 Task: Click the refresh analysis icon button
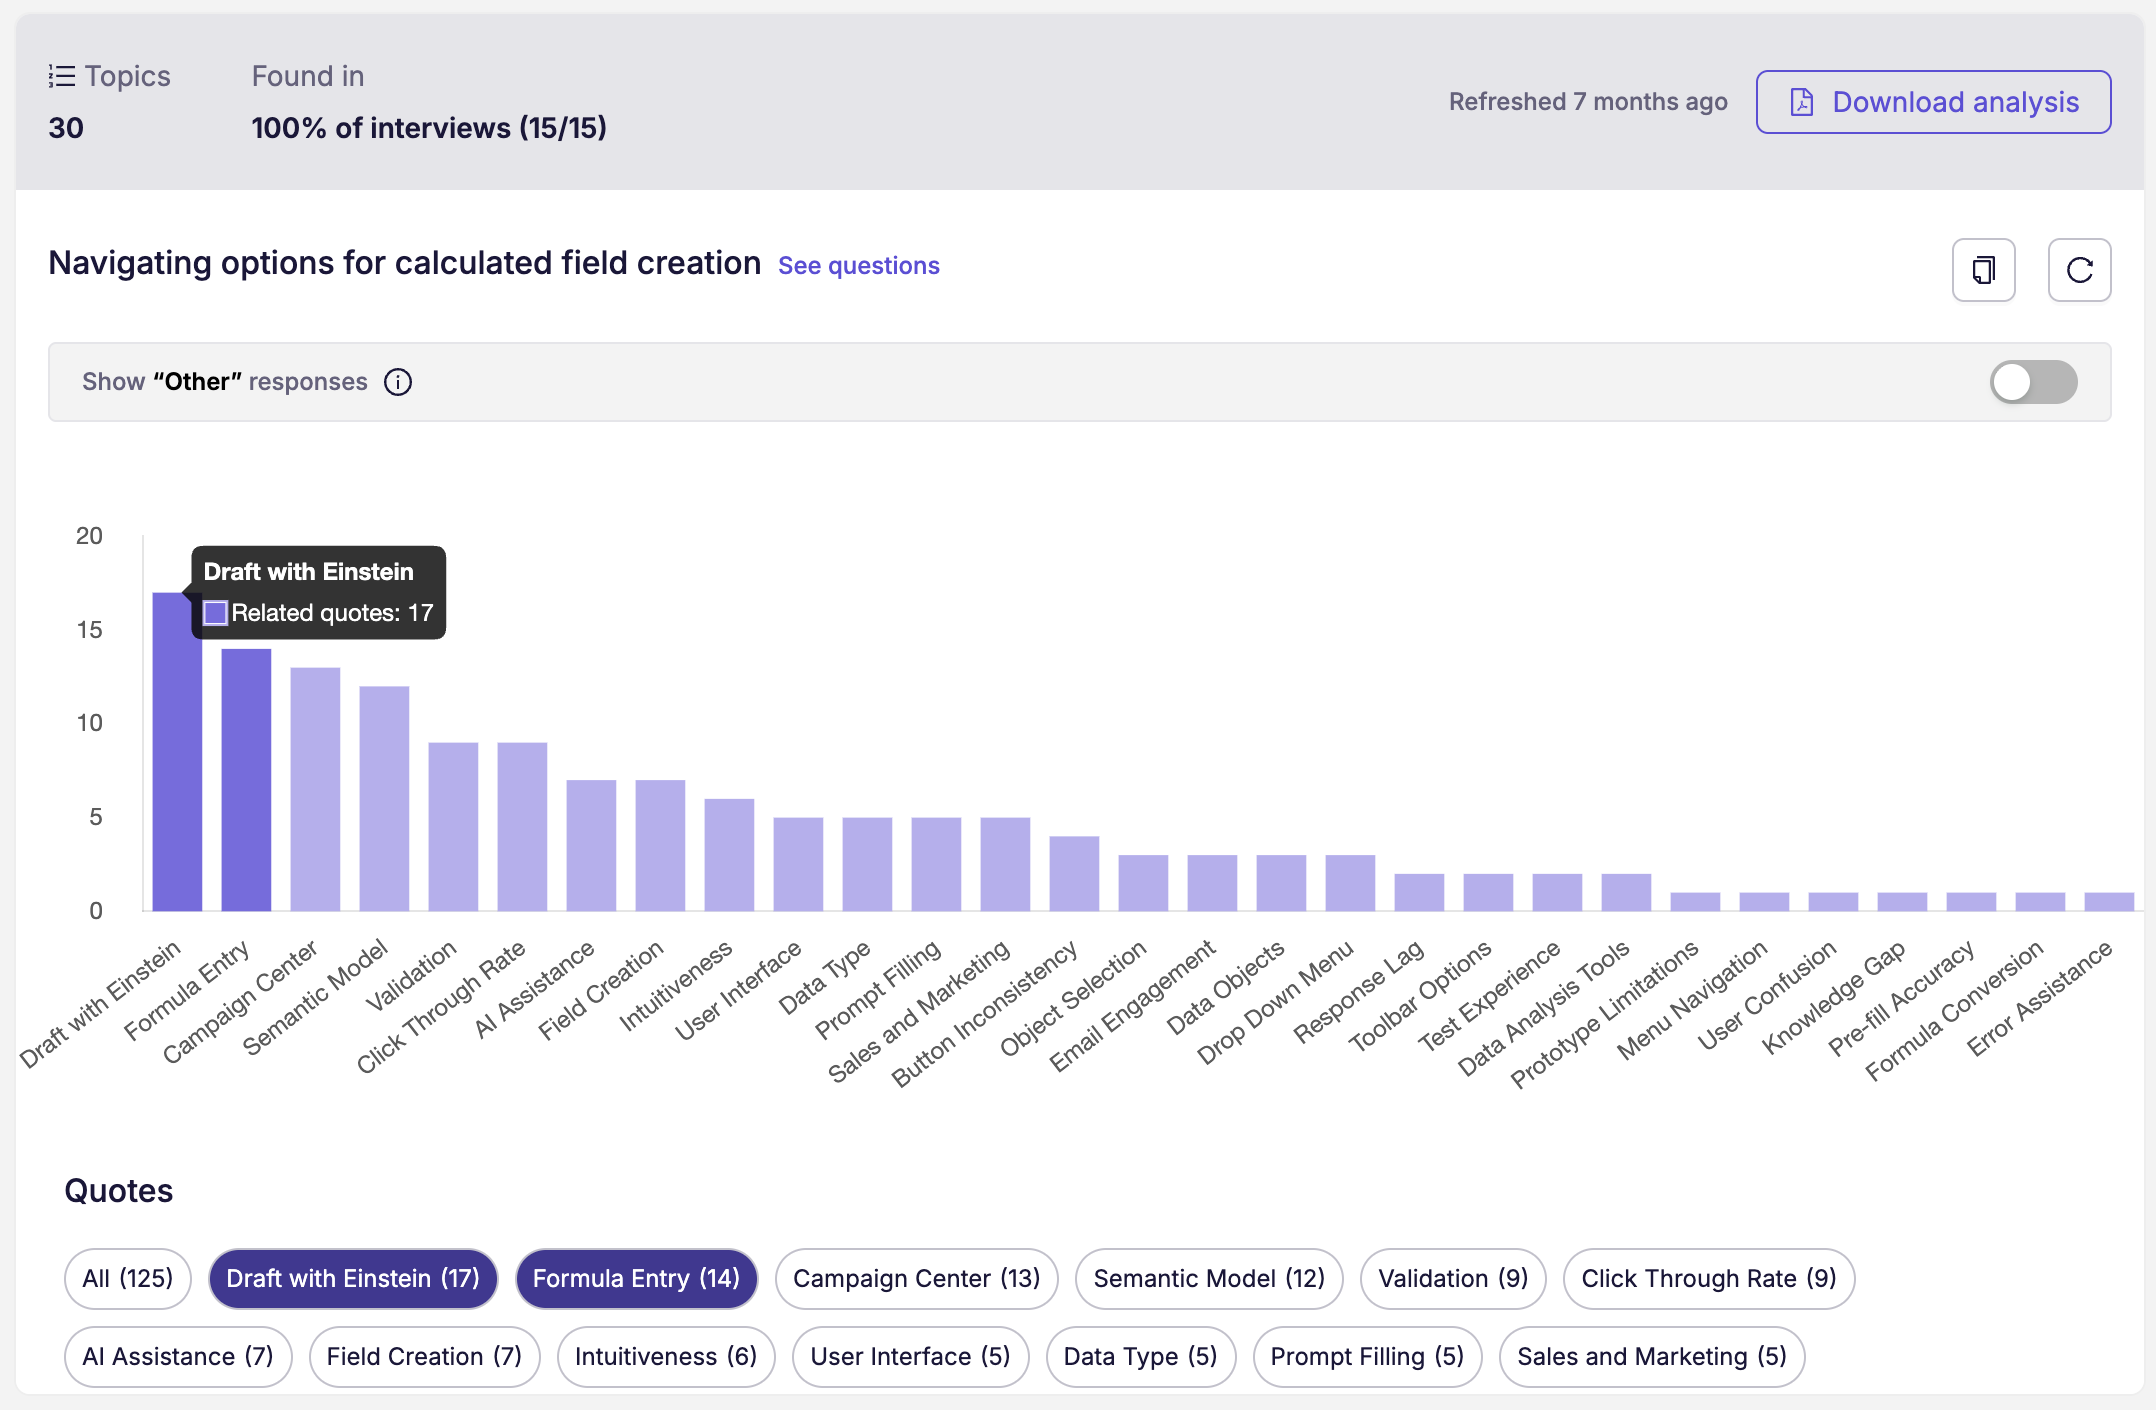[x=2079, y=270]
